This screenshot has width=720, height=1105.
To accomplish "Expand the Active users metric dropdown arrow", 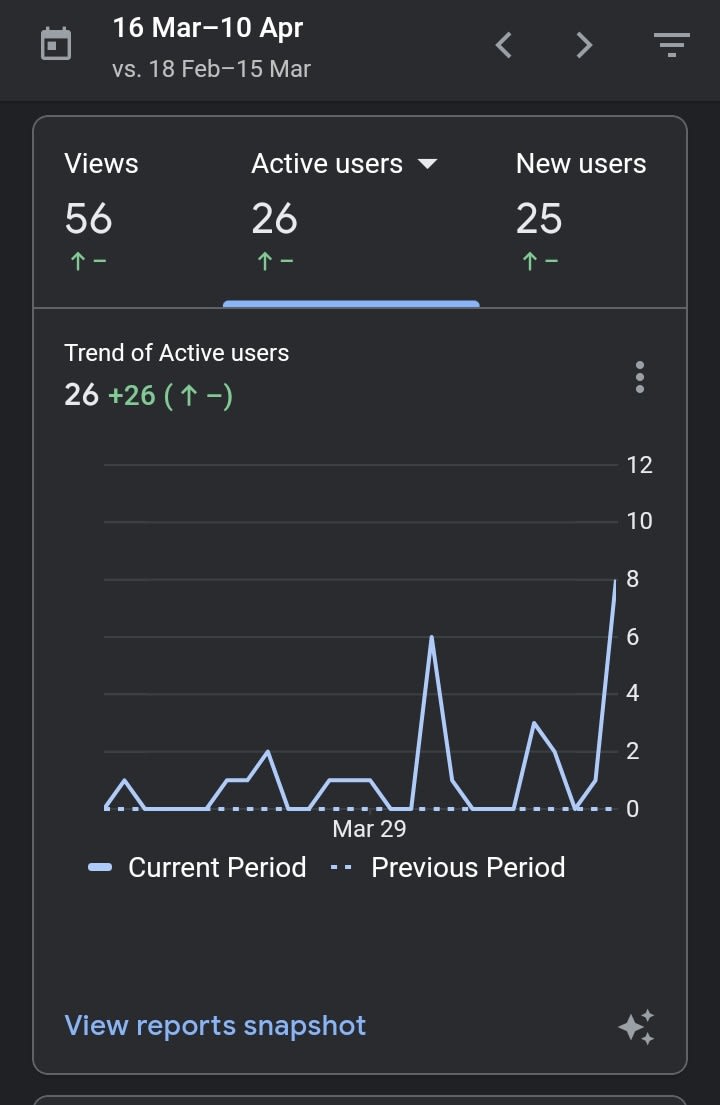I will coord(427,164).
